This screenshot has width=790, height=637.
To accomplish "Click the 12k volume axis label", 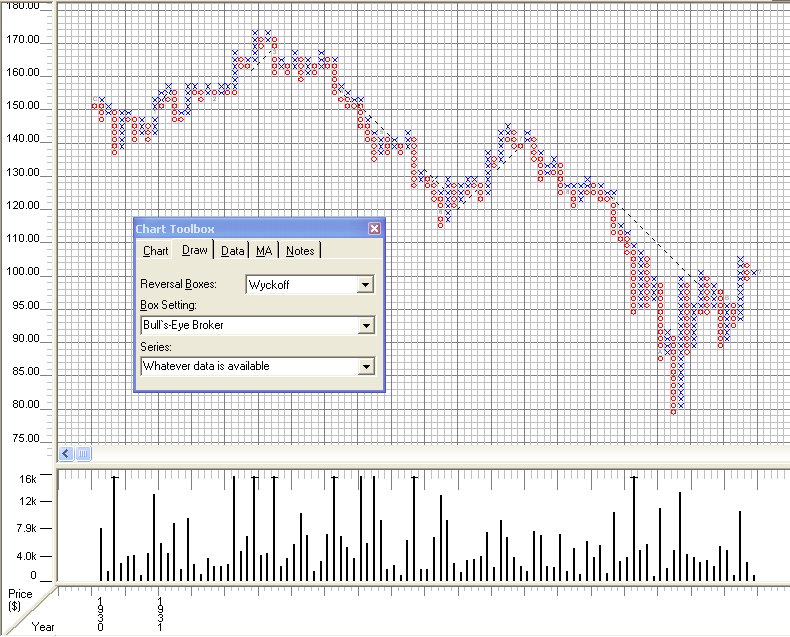I will [28, 501].
